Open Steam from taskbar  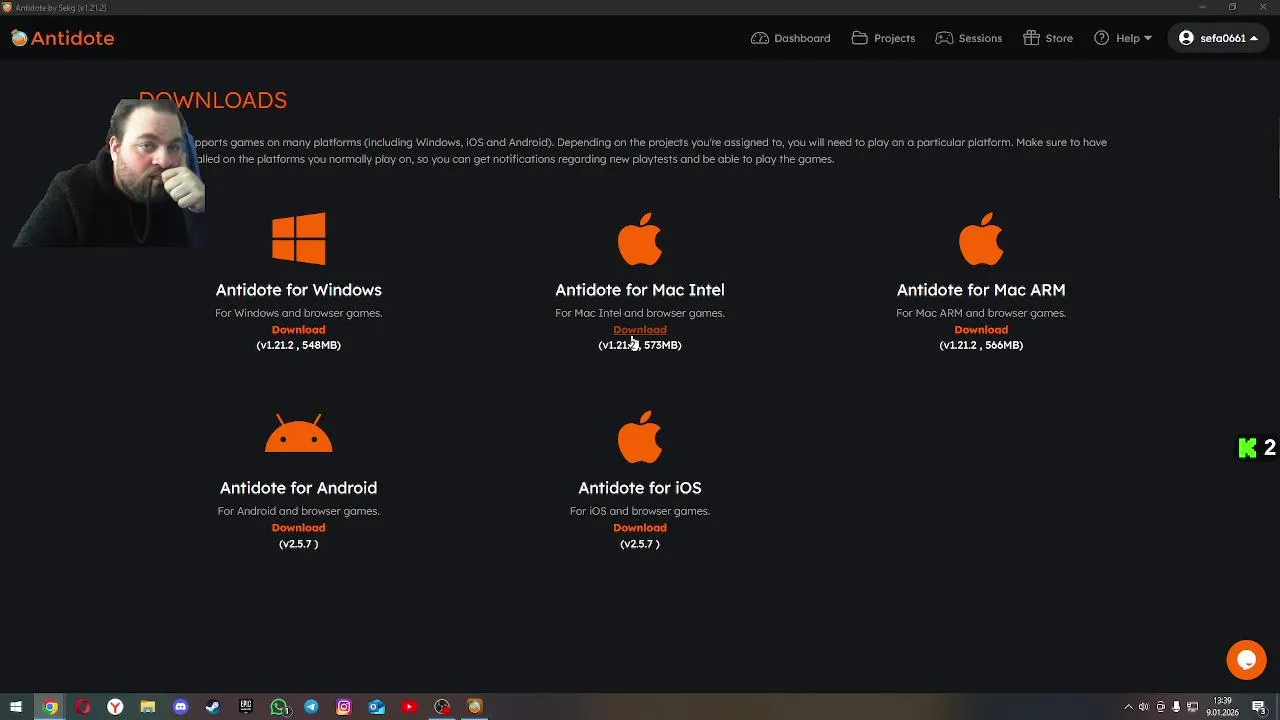[x=213, y=707]
